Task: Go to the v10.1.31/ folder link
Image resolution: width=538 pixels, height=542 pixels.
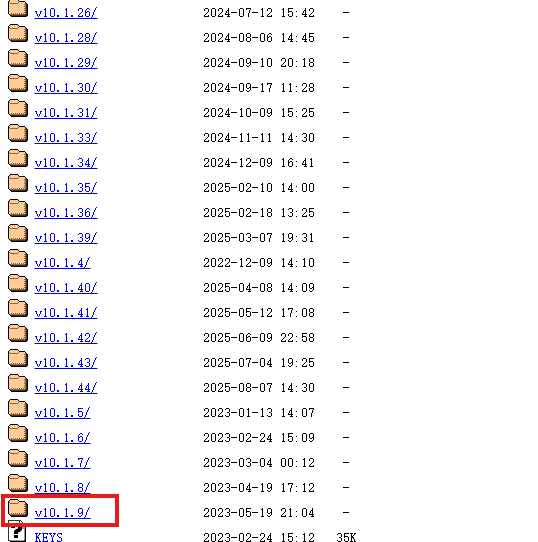Action: [66, 113]
